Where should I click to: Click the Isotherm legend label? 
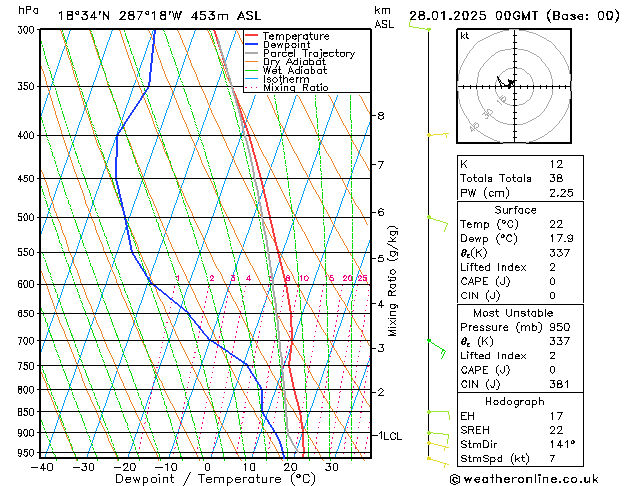(x=286, y=79)
